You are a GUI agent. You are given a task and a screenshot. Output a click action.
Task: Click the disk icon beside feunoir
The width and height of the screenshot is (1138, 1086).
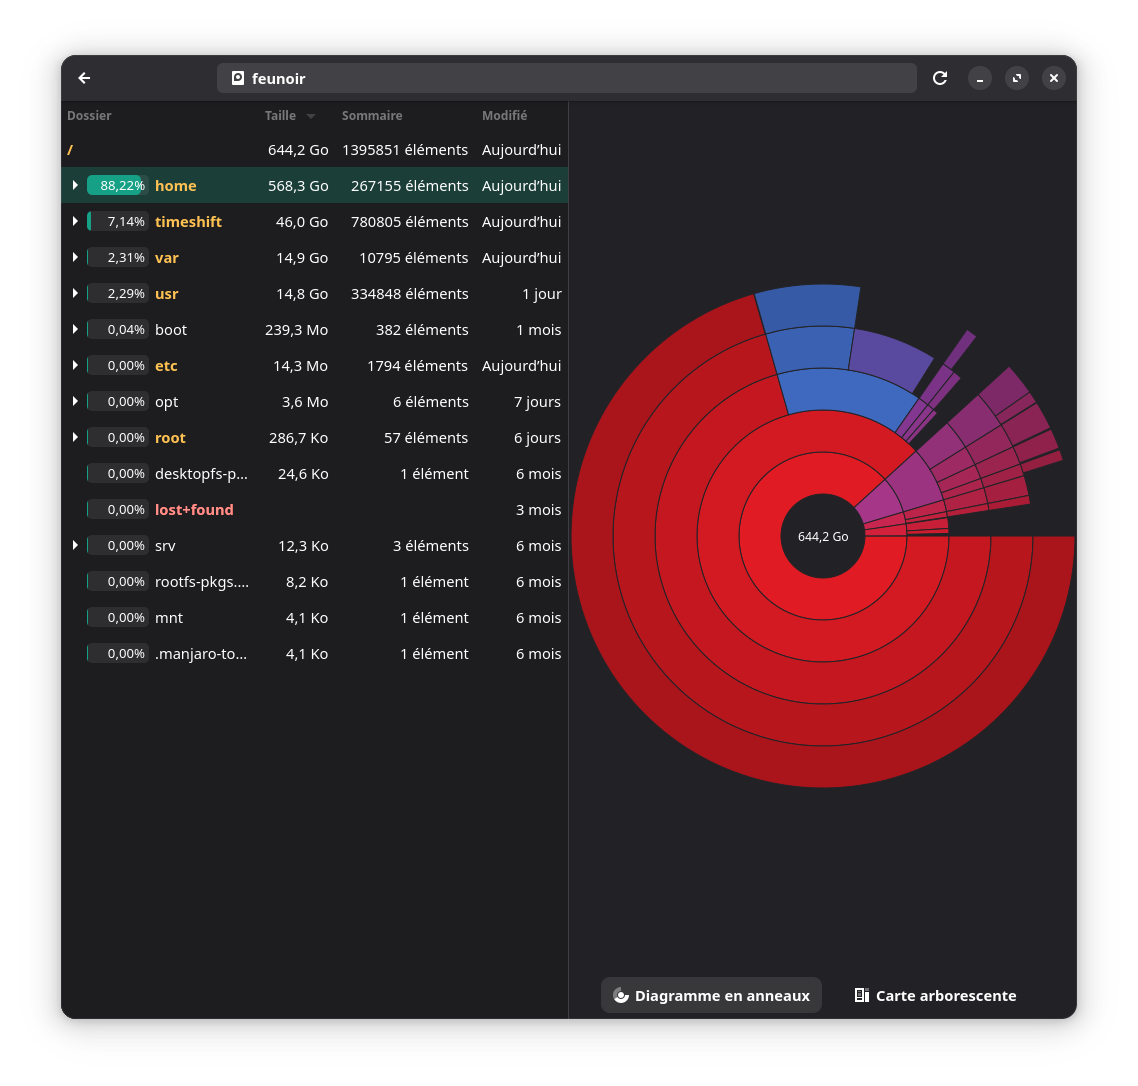click(237, 78)
